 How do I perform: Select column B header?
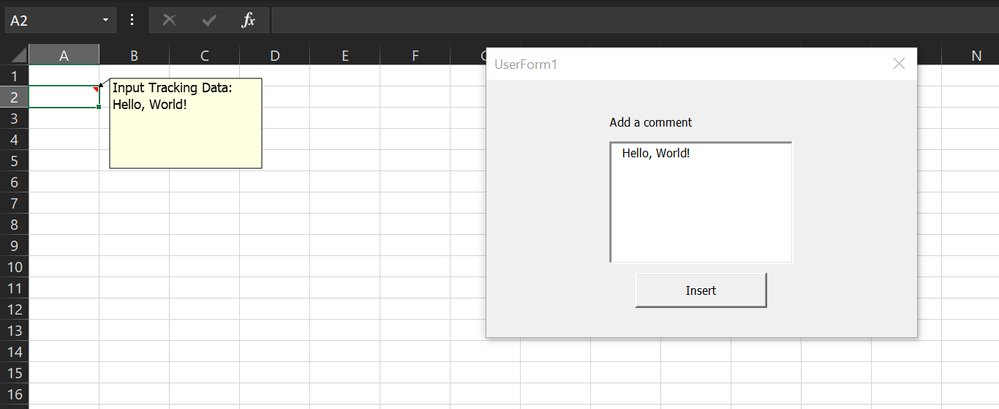click(x=134, y=55)
